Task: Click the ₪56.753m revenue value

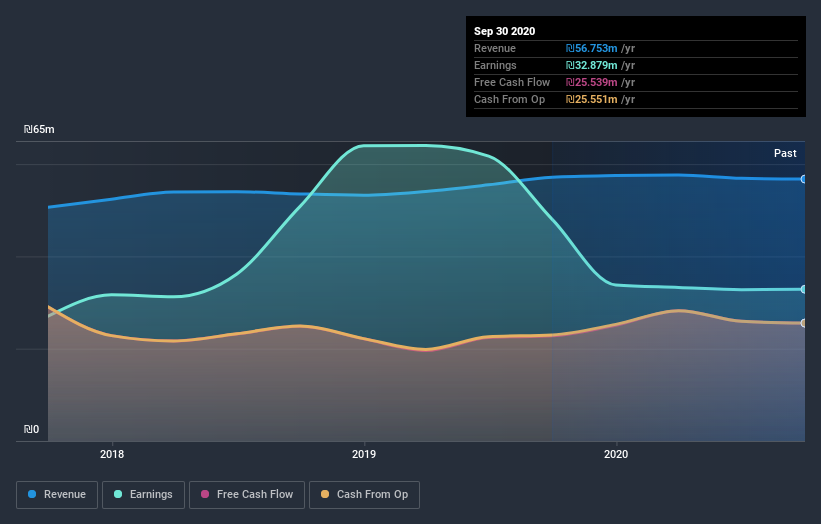Action: [591, 48]
